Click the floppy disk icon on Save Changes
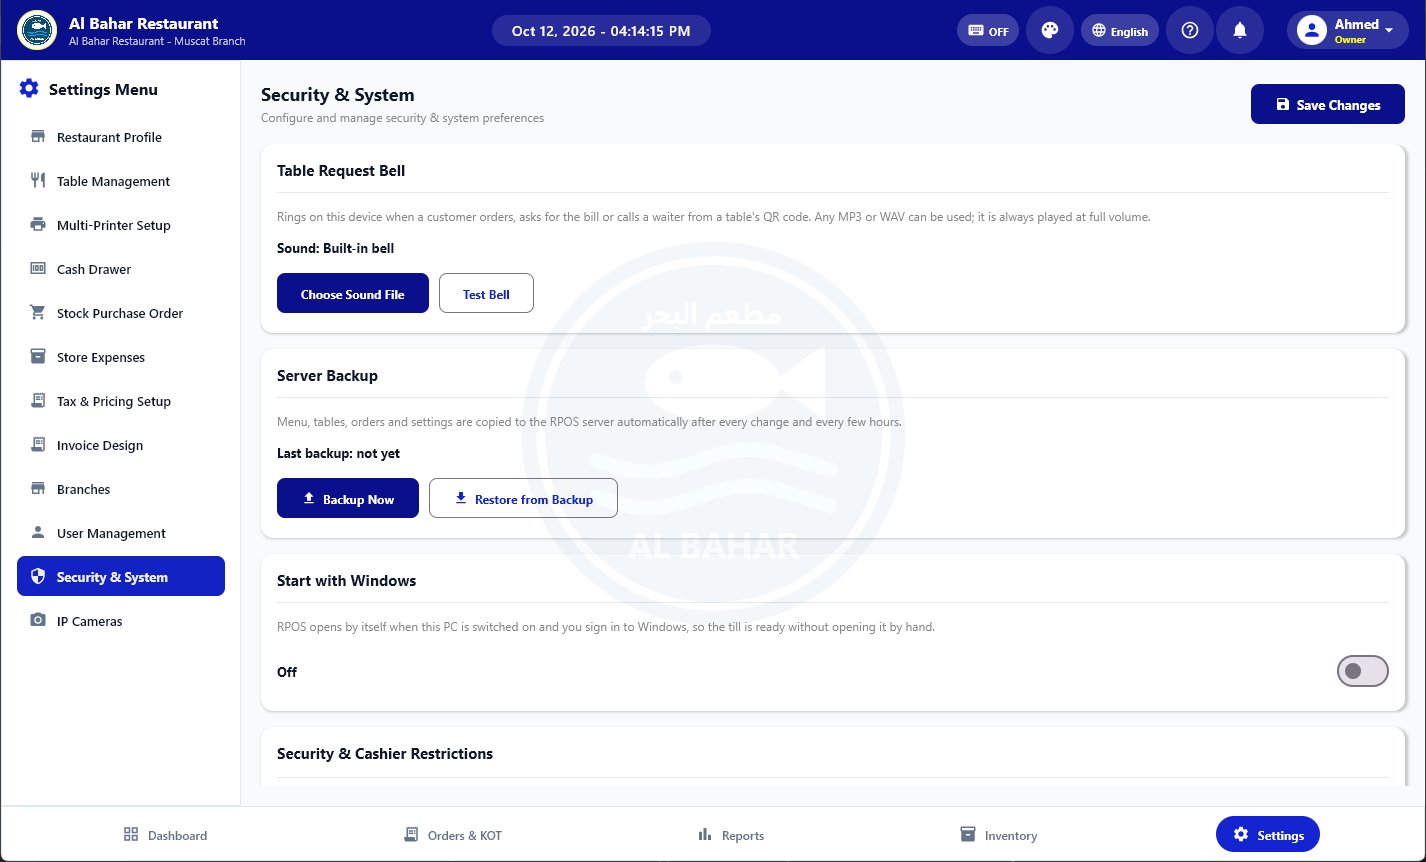1426x862 pixels. pos(1283,104)
